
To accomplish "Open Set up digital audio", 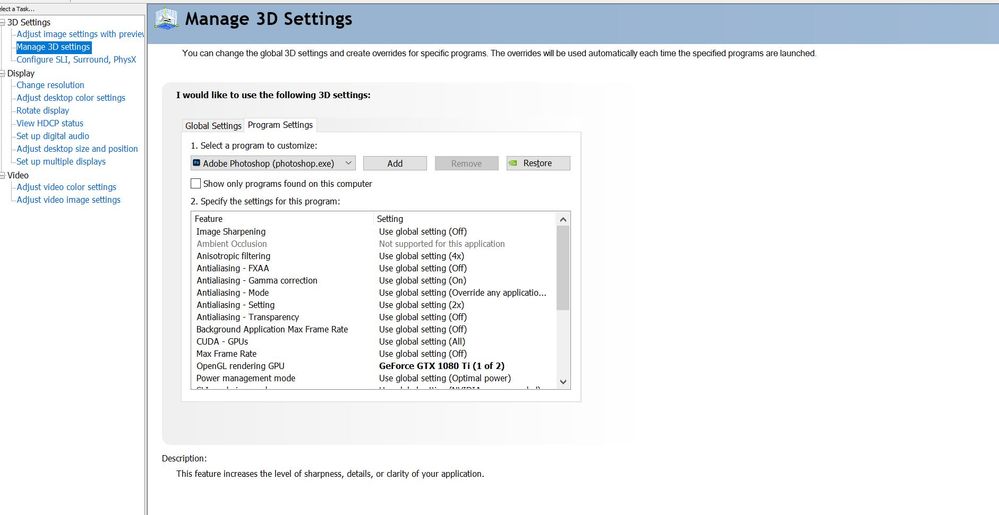I will [x=53, y=136].
